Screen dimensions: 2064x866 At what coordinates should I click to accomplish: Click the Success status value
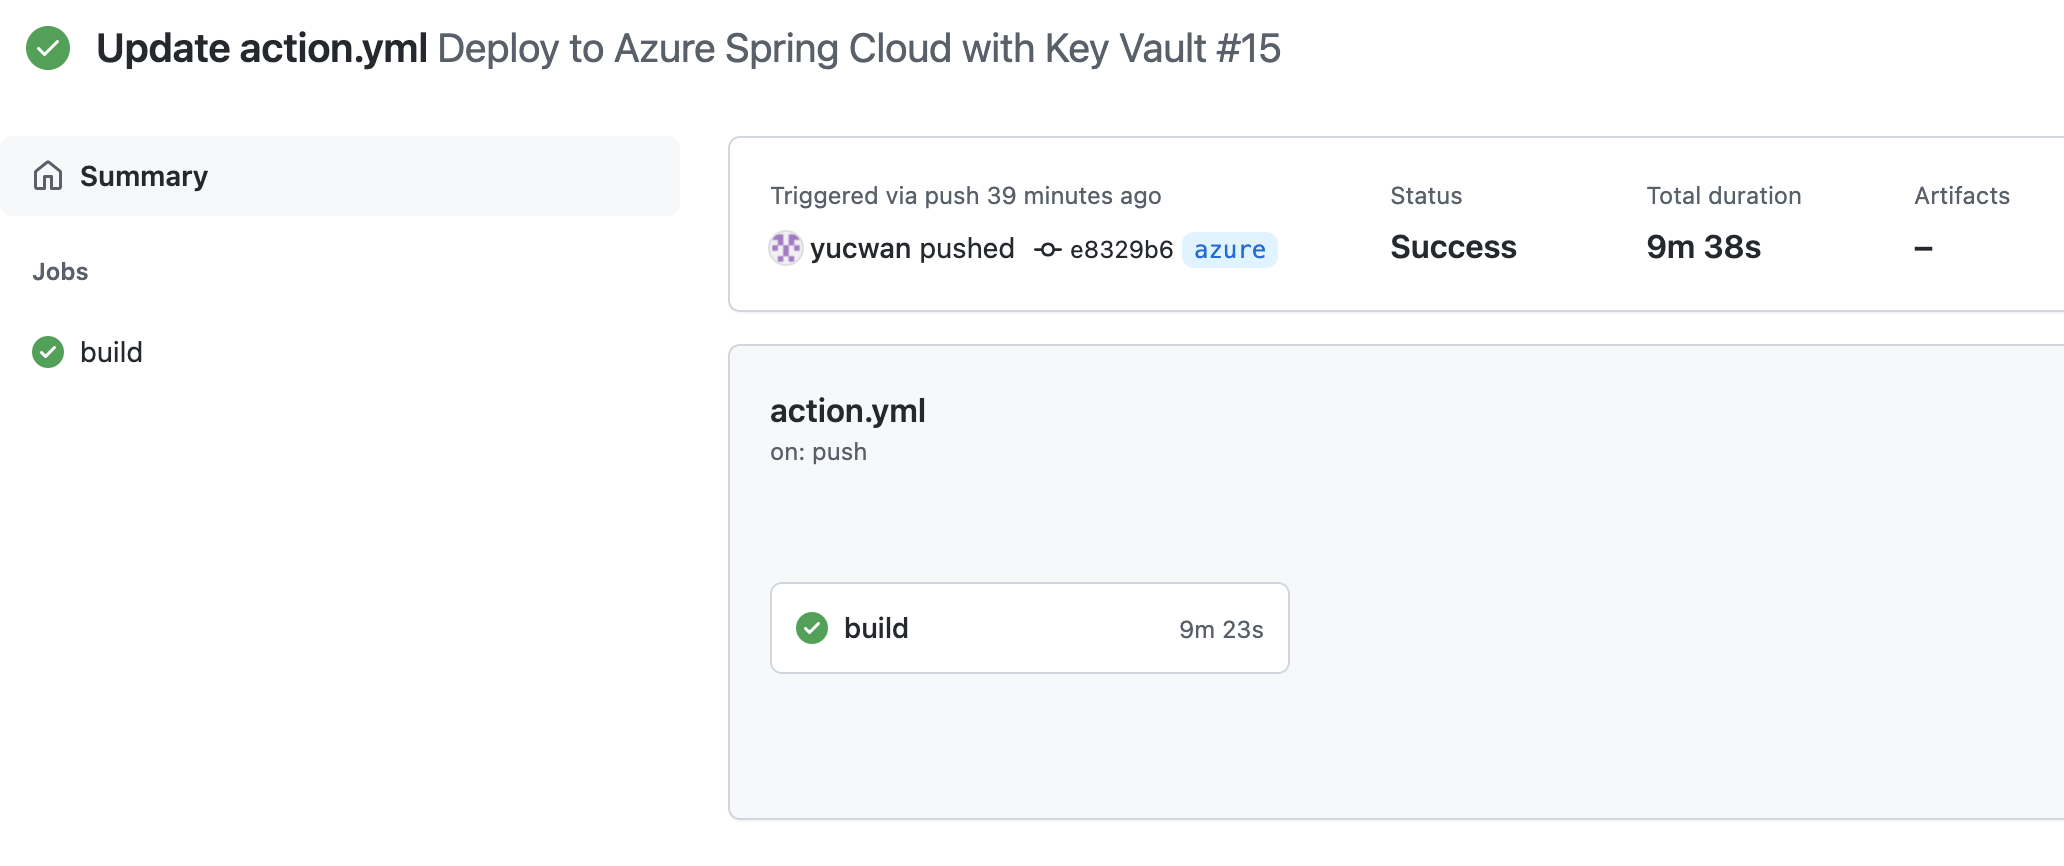tap(1453, 247)
